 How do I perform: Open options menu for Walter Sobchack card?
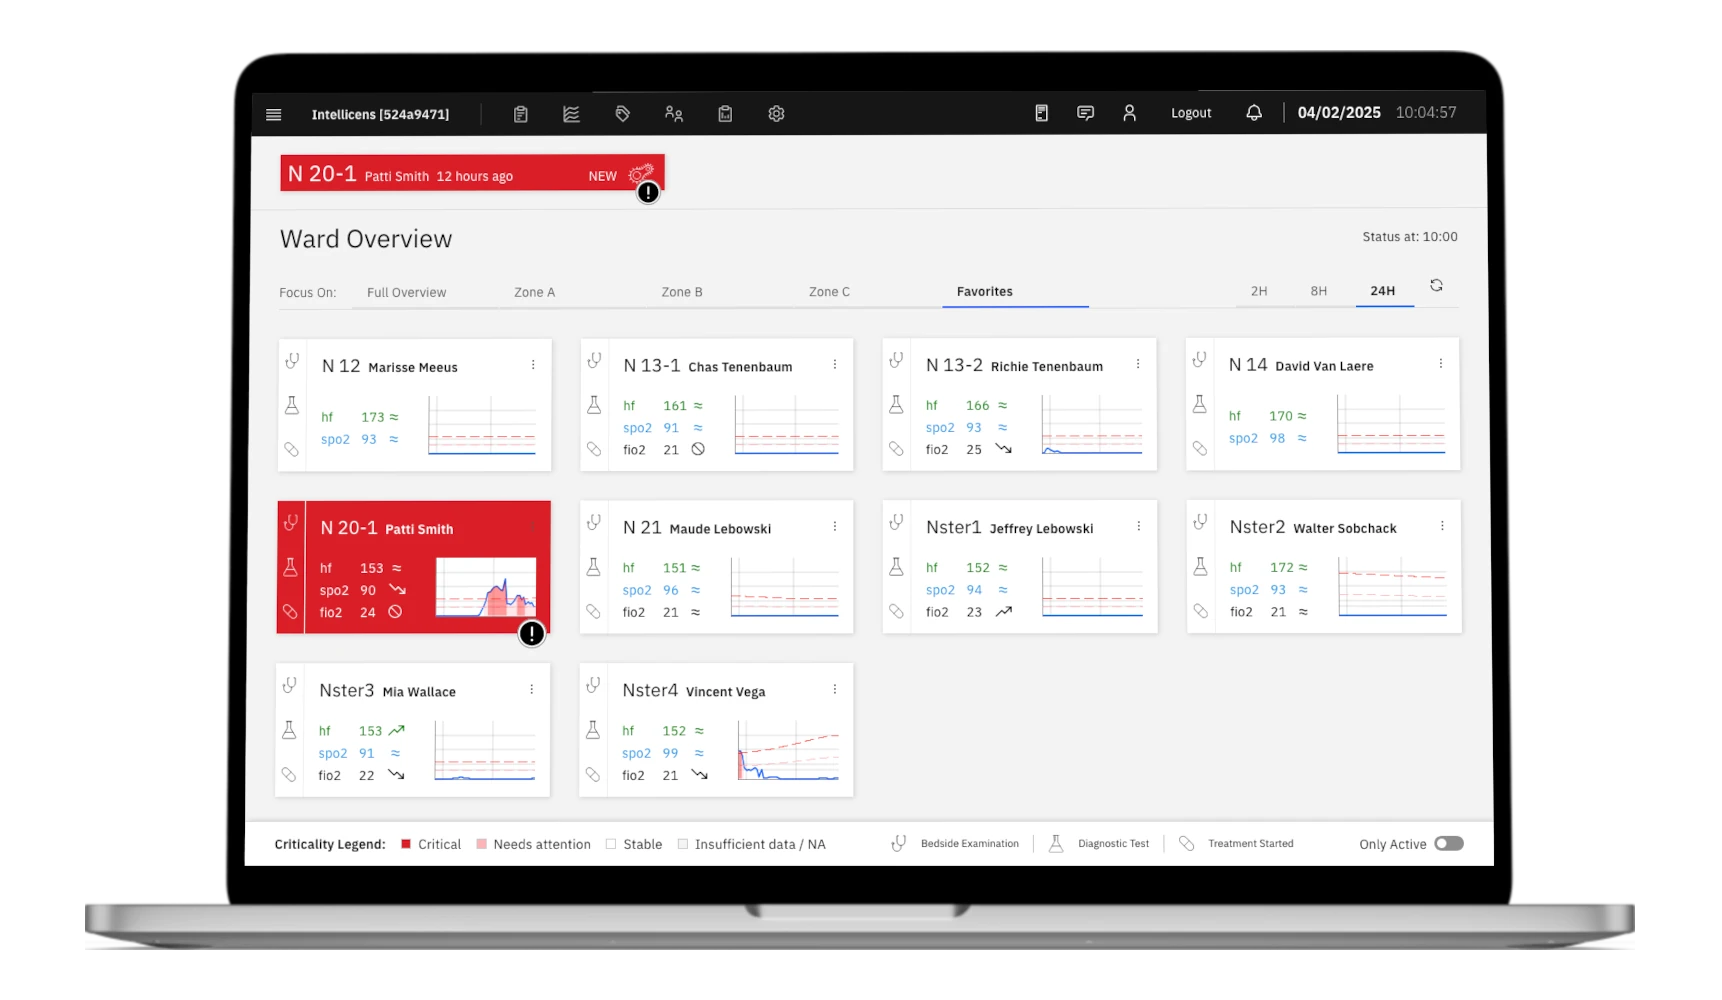coord(1441,526)
